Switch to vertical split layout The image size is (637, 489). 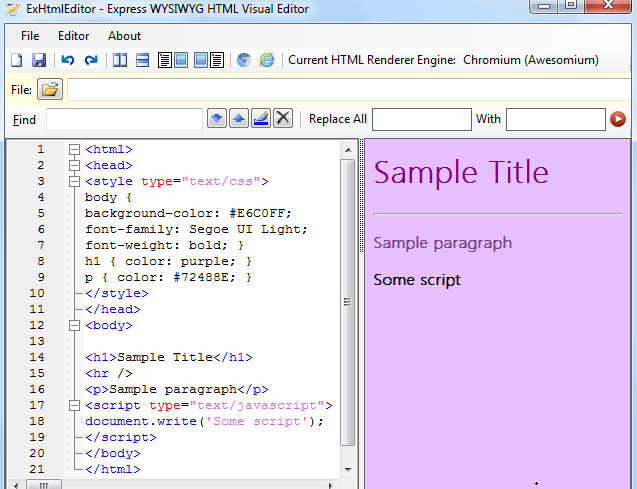[x=120, y=61]
